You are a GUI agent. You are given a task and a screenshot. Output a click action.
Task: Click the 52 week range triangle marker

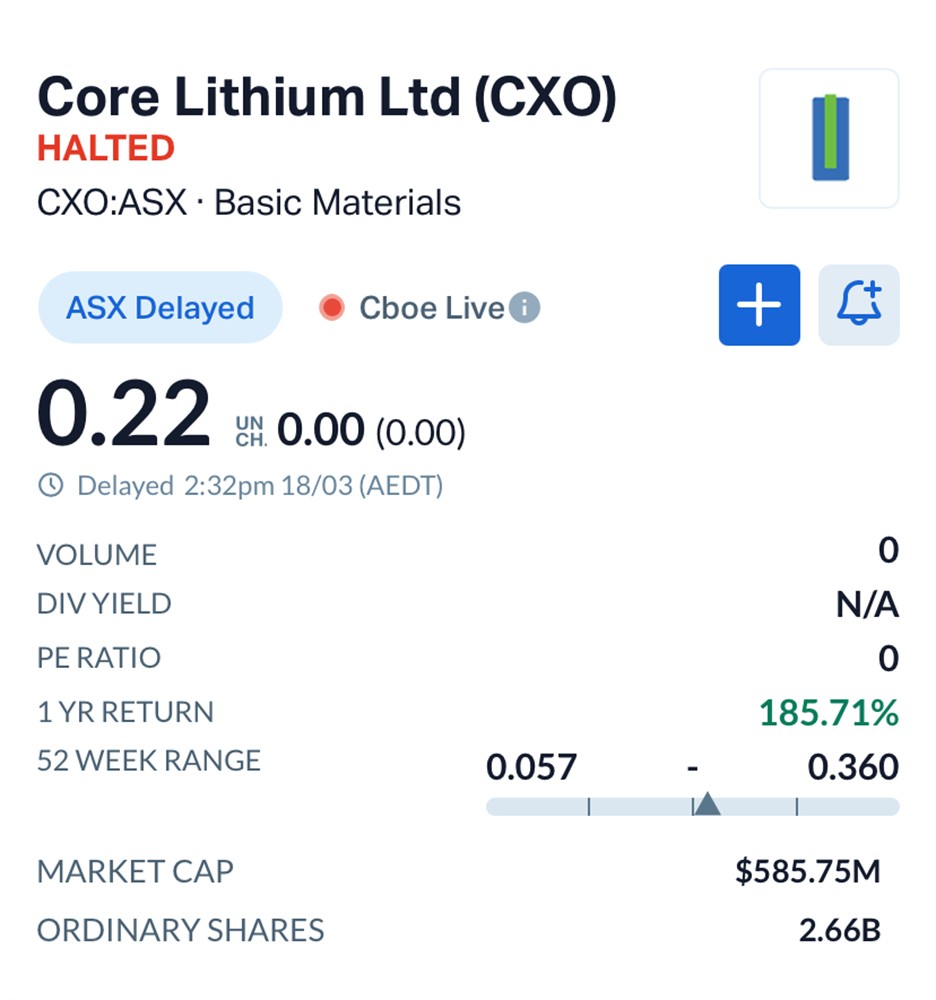click(707, 803)
